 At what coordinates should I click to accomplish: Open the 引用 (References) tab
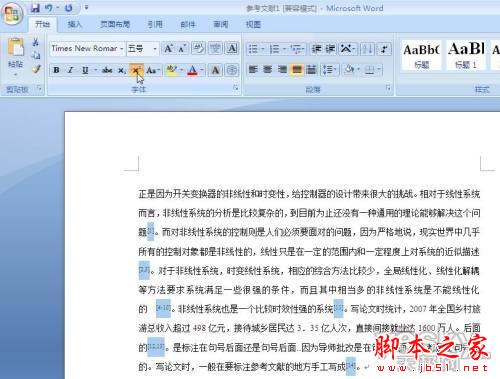point(155,24)
